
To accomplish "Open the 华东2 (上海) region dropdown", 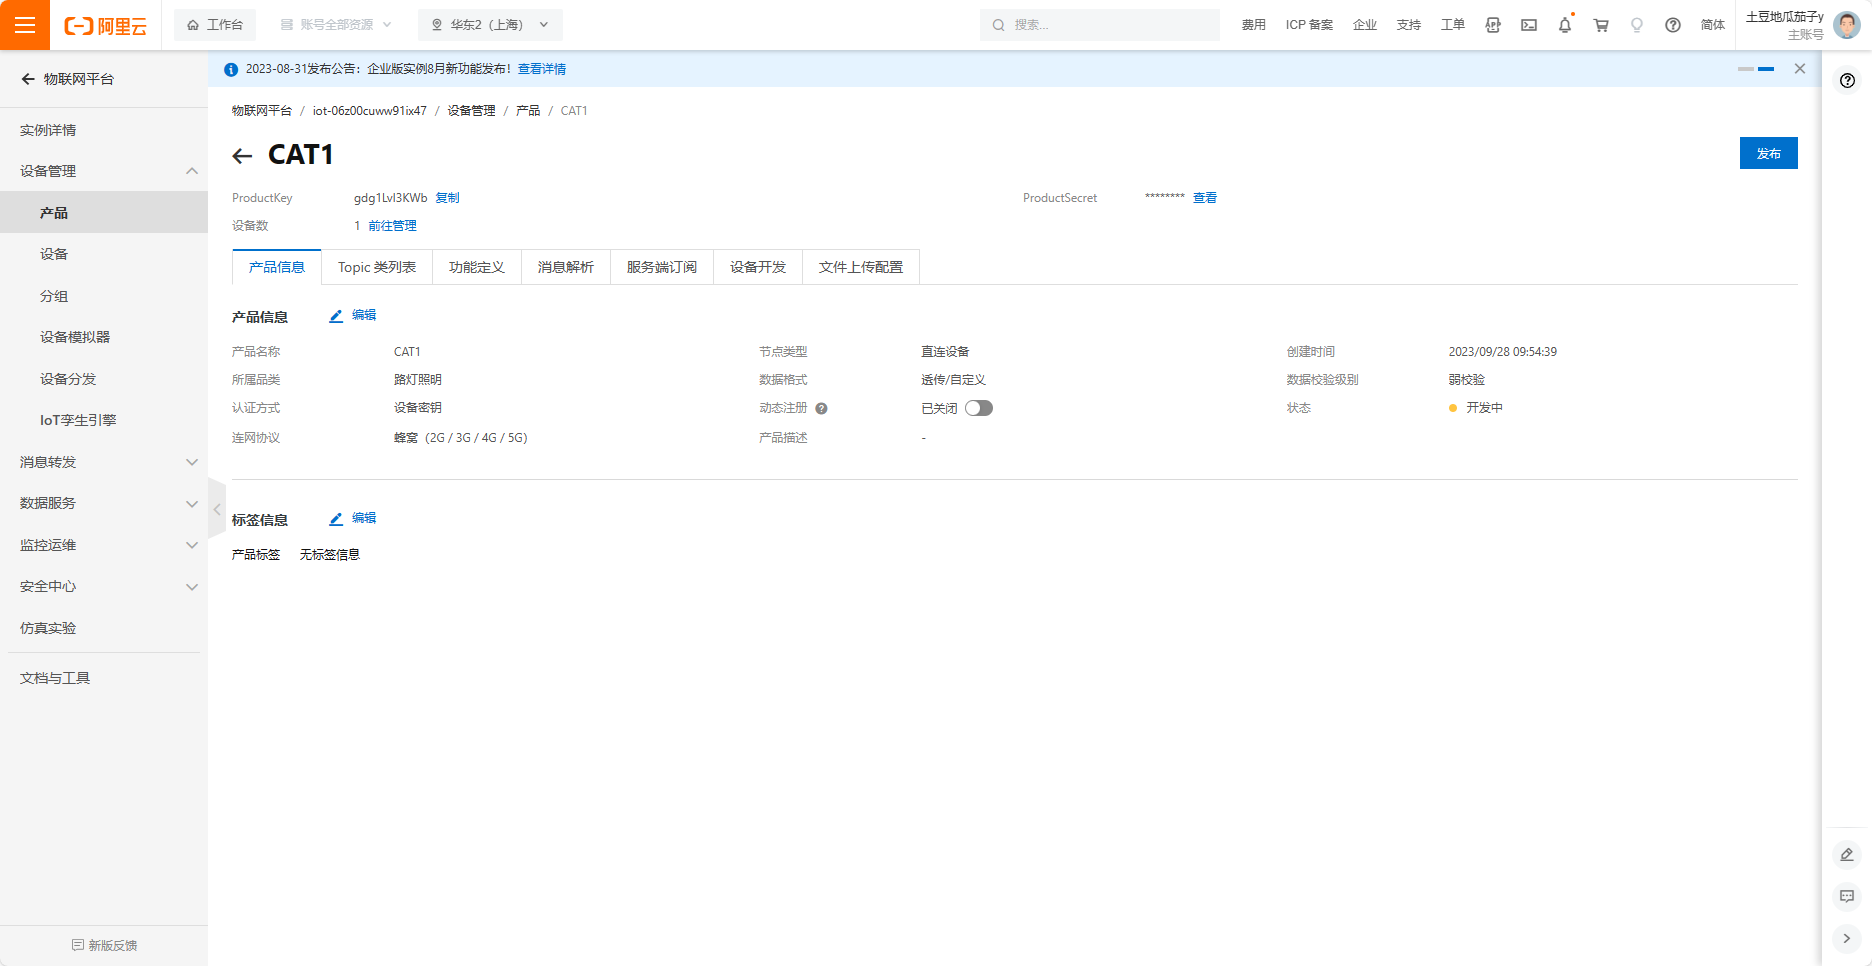I will (x=490, y=25).
